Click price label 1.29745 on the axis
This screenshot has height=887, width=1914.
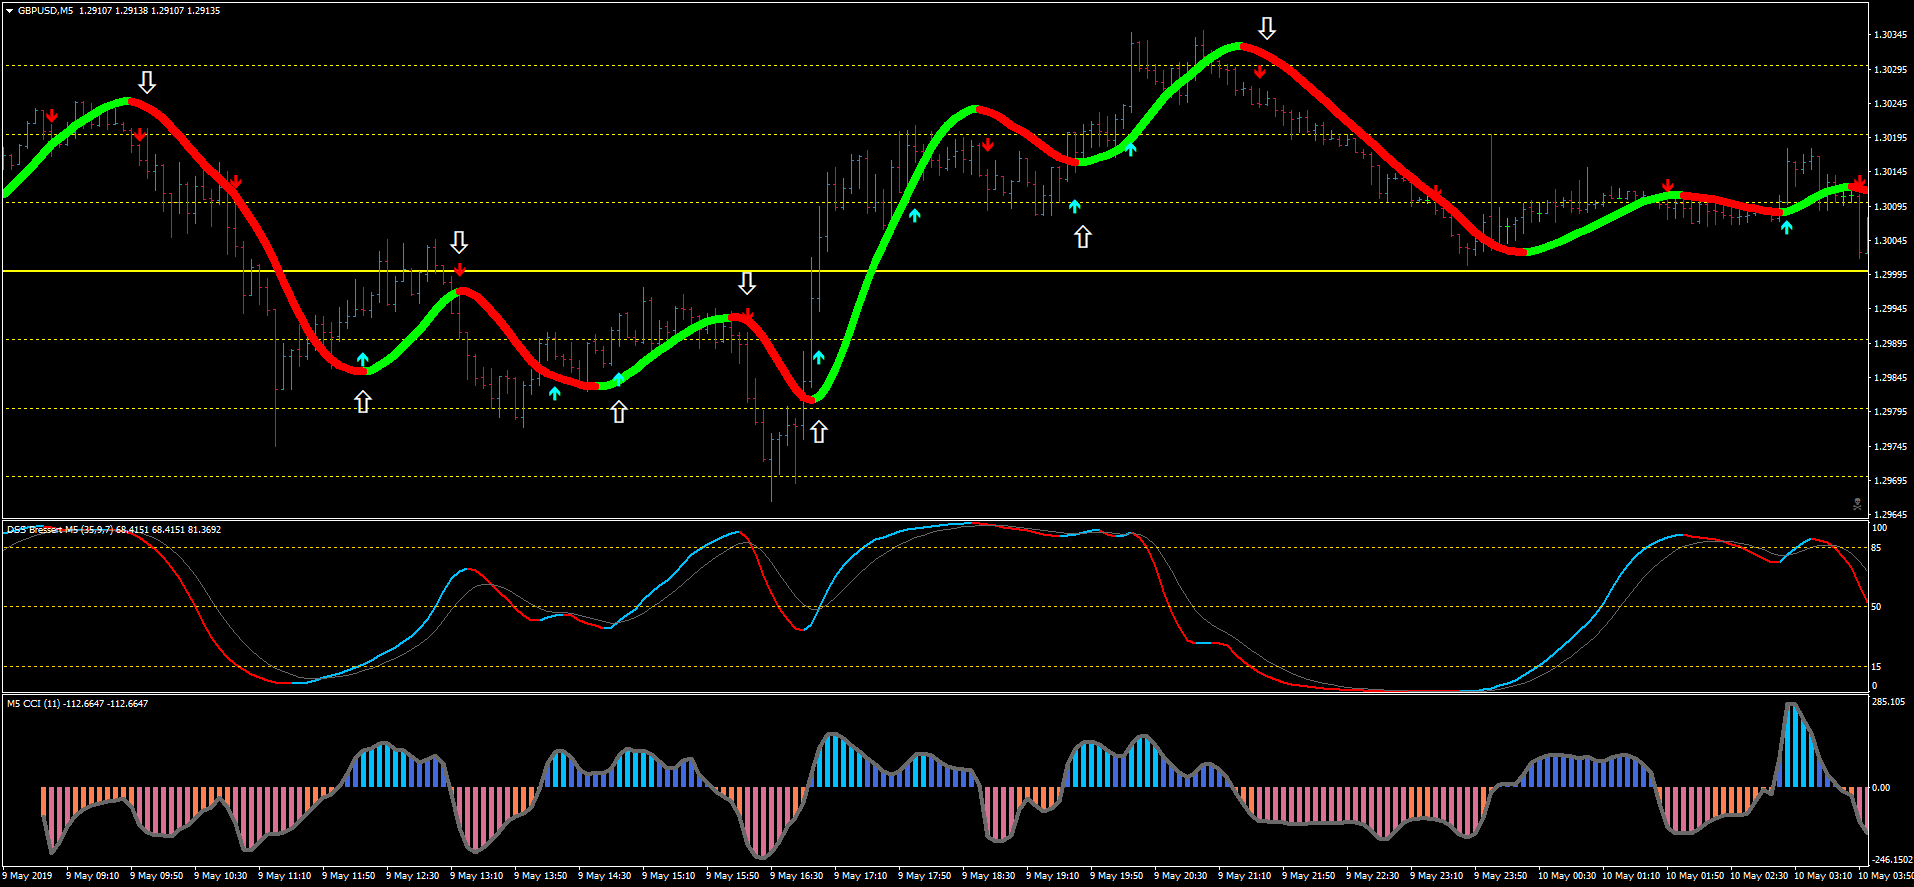1888,447
